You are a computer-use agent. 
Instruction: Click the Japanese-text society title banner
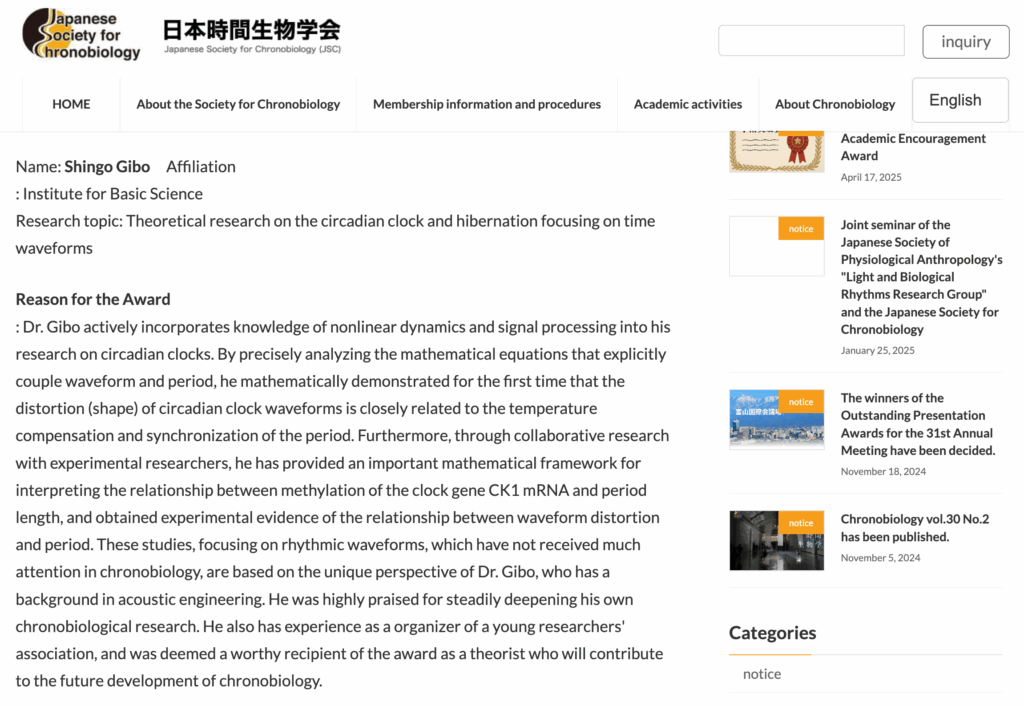(x=252, y=37)
